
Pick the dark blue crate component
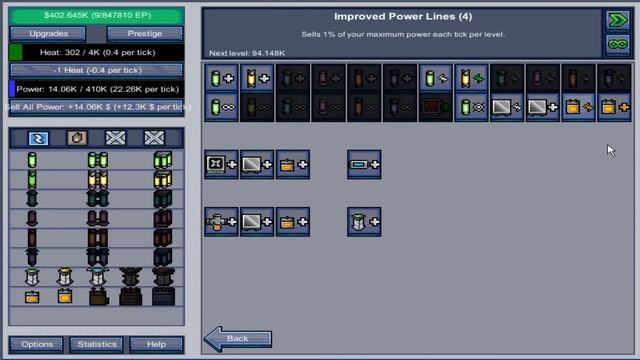[163, 296]
